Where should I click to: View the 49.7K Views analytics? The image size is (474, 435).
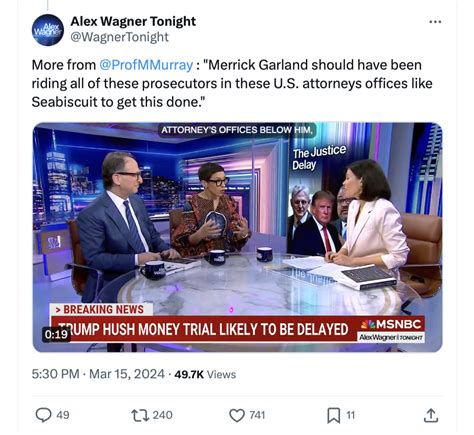(x=205, y=374)
